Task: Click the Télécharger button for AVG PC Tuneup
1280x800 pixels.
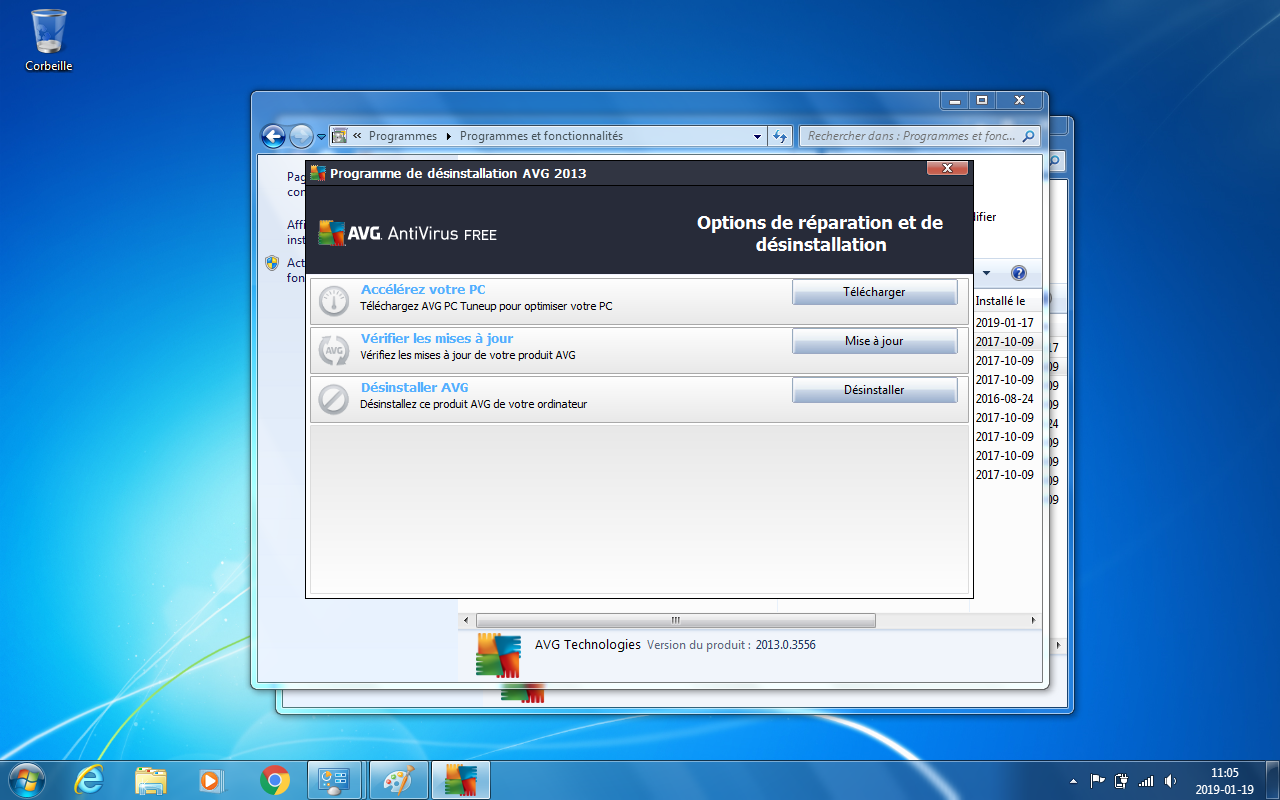Action: click(874, 292)
